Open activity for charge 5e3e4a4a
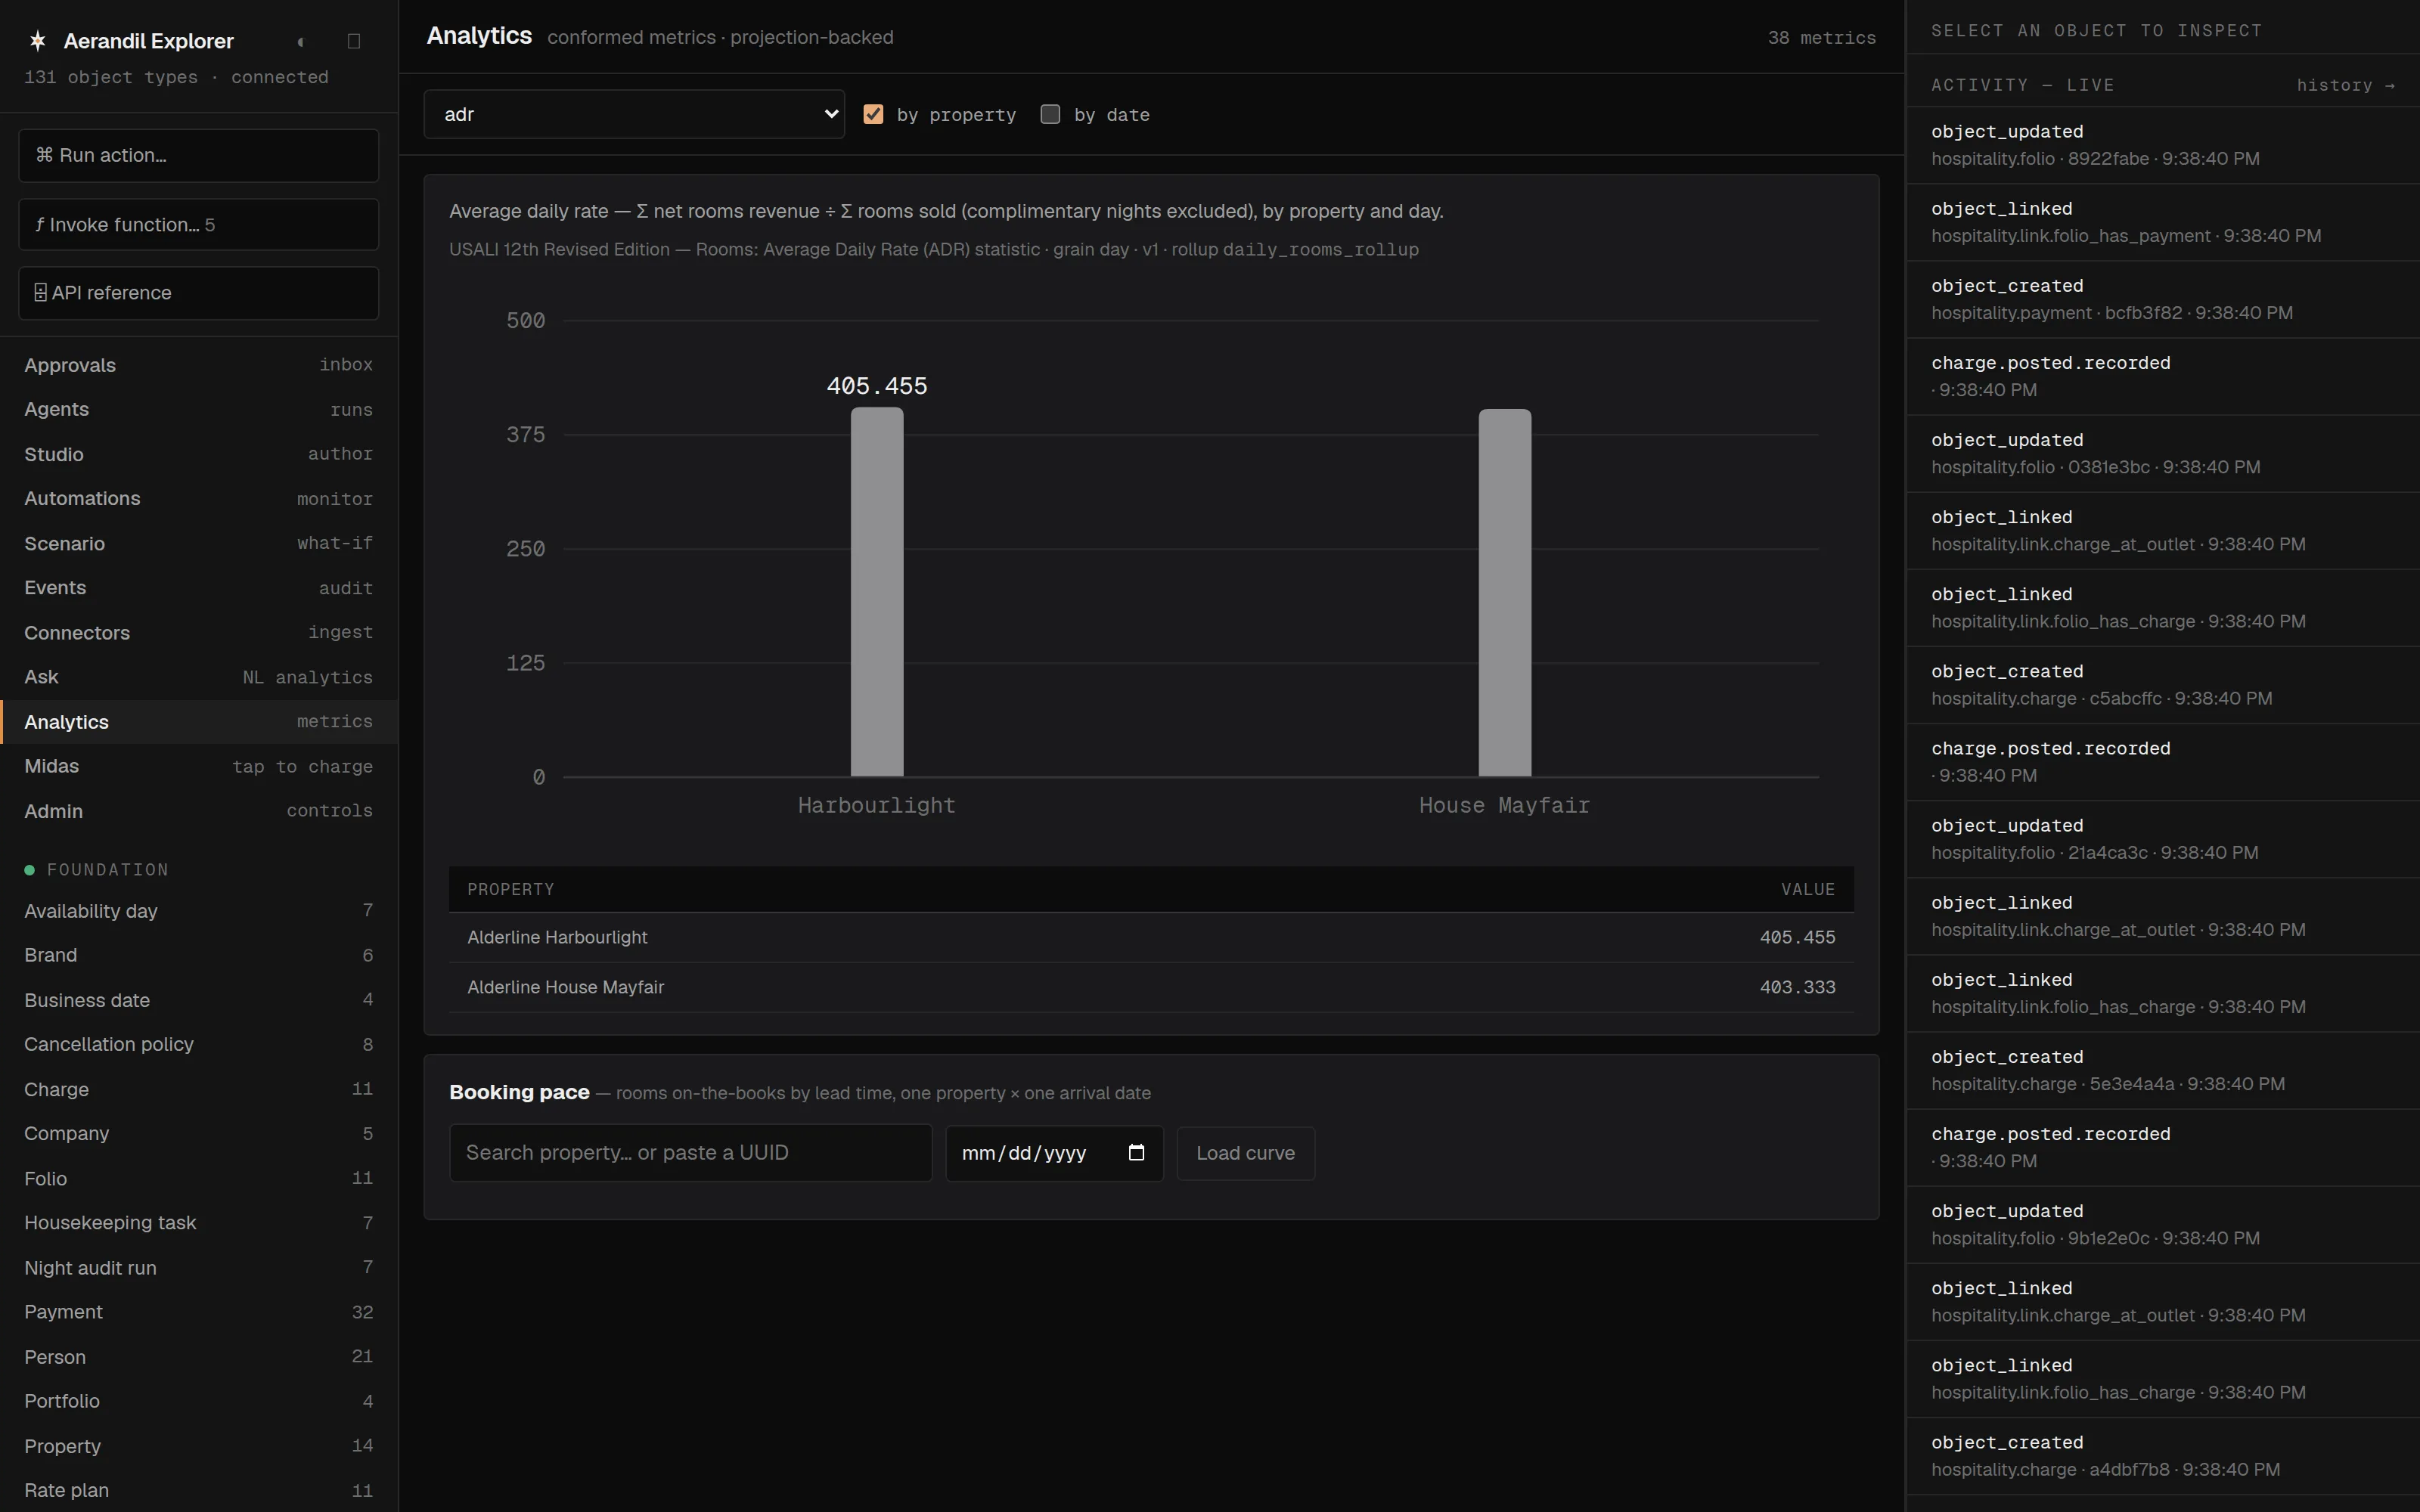This screenshot has width=2420, height=1512. [x=2162, y=1070]
